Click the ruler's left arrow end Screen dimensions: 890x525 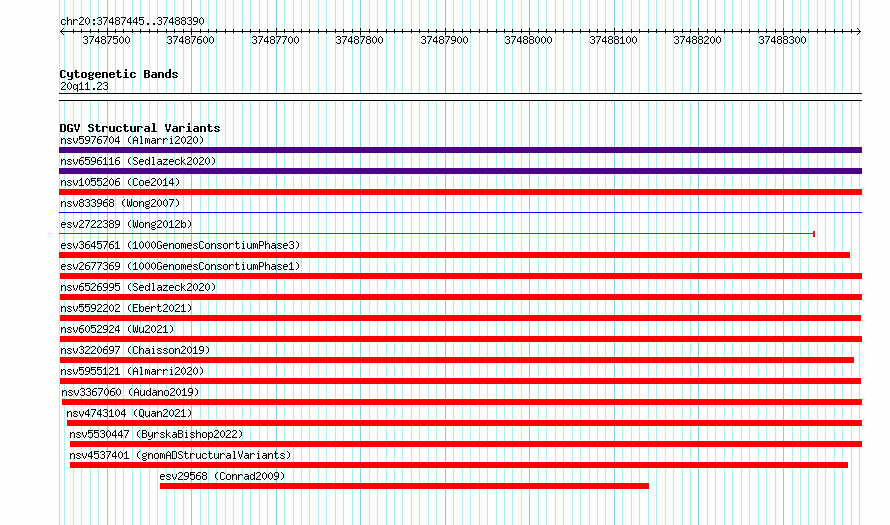(62, 31)
